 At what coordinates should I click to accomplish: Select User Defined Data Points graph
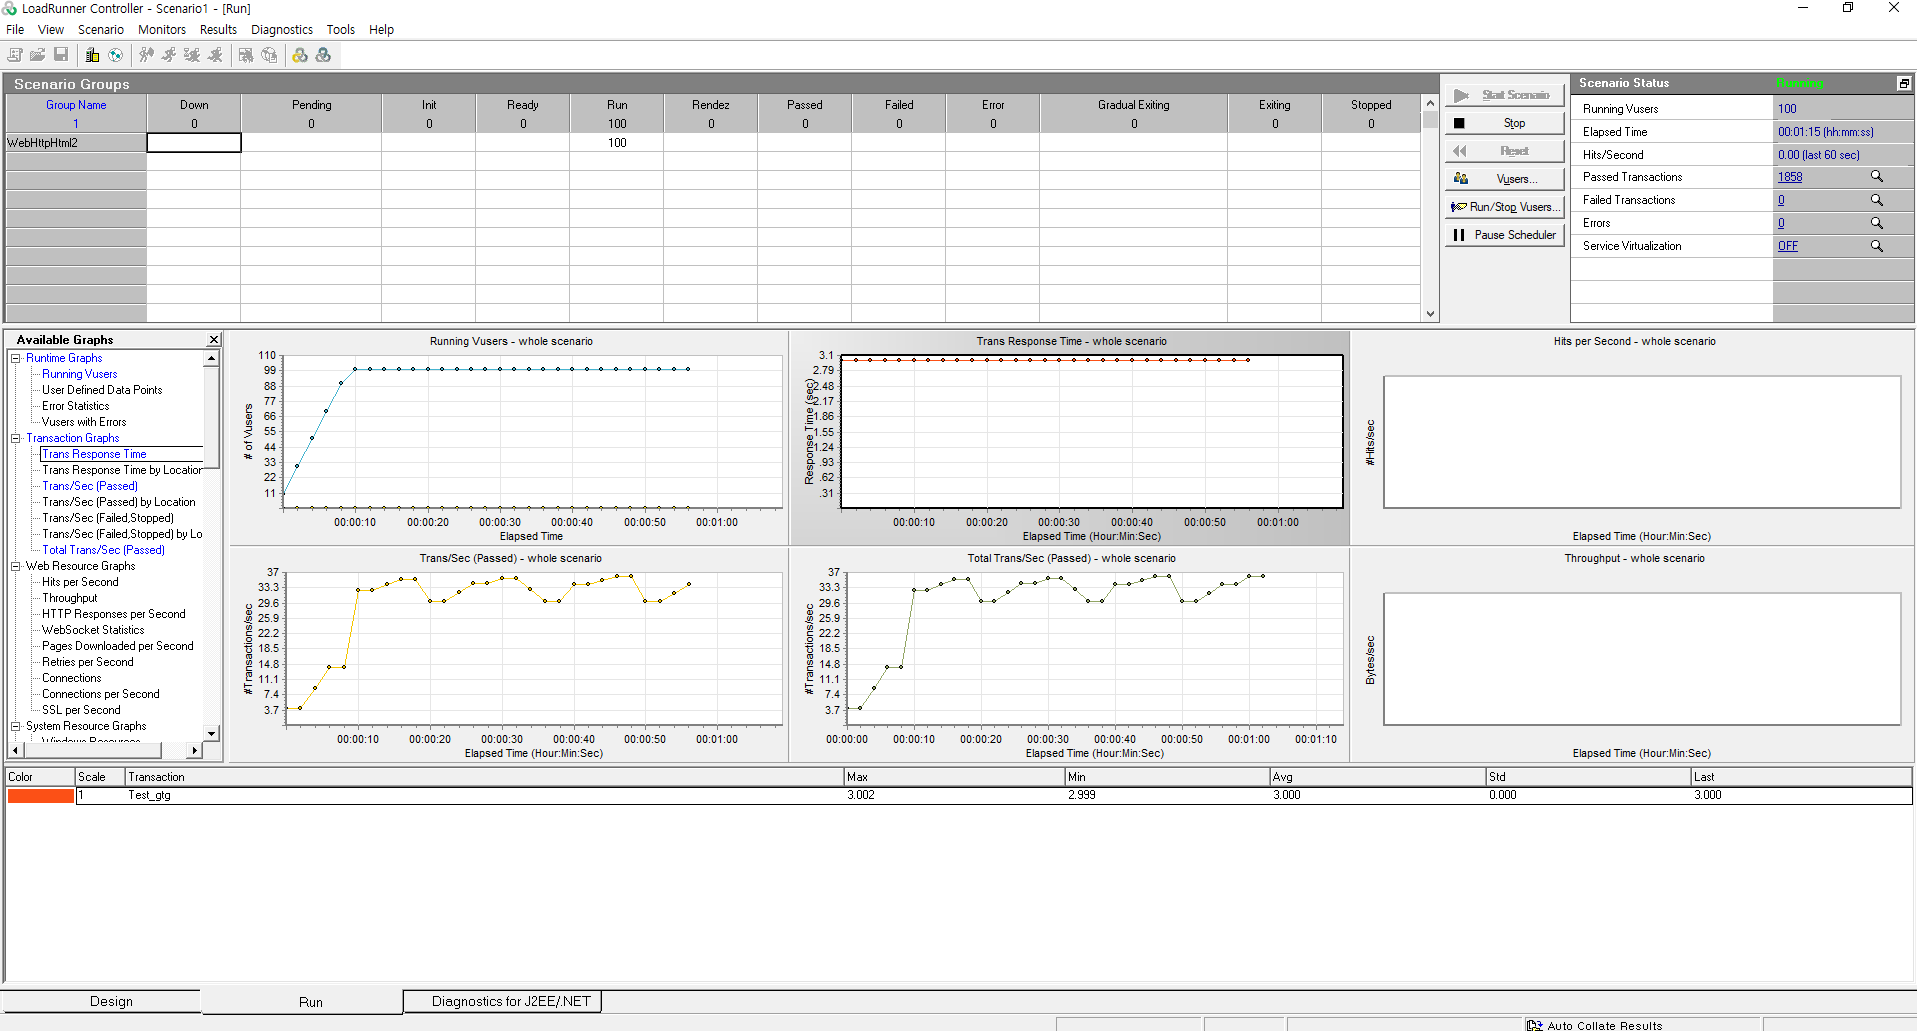point(102,390)
